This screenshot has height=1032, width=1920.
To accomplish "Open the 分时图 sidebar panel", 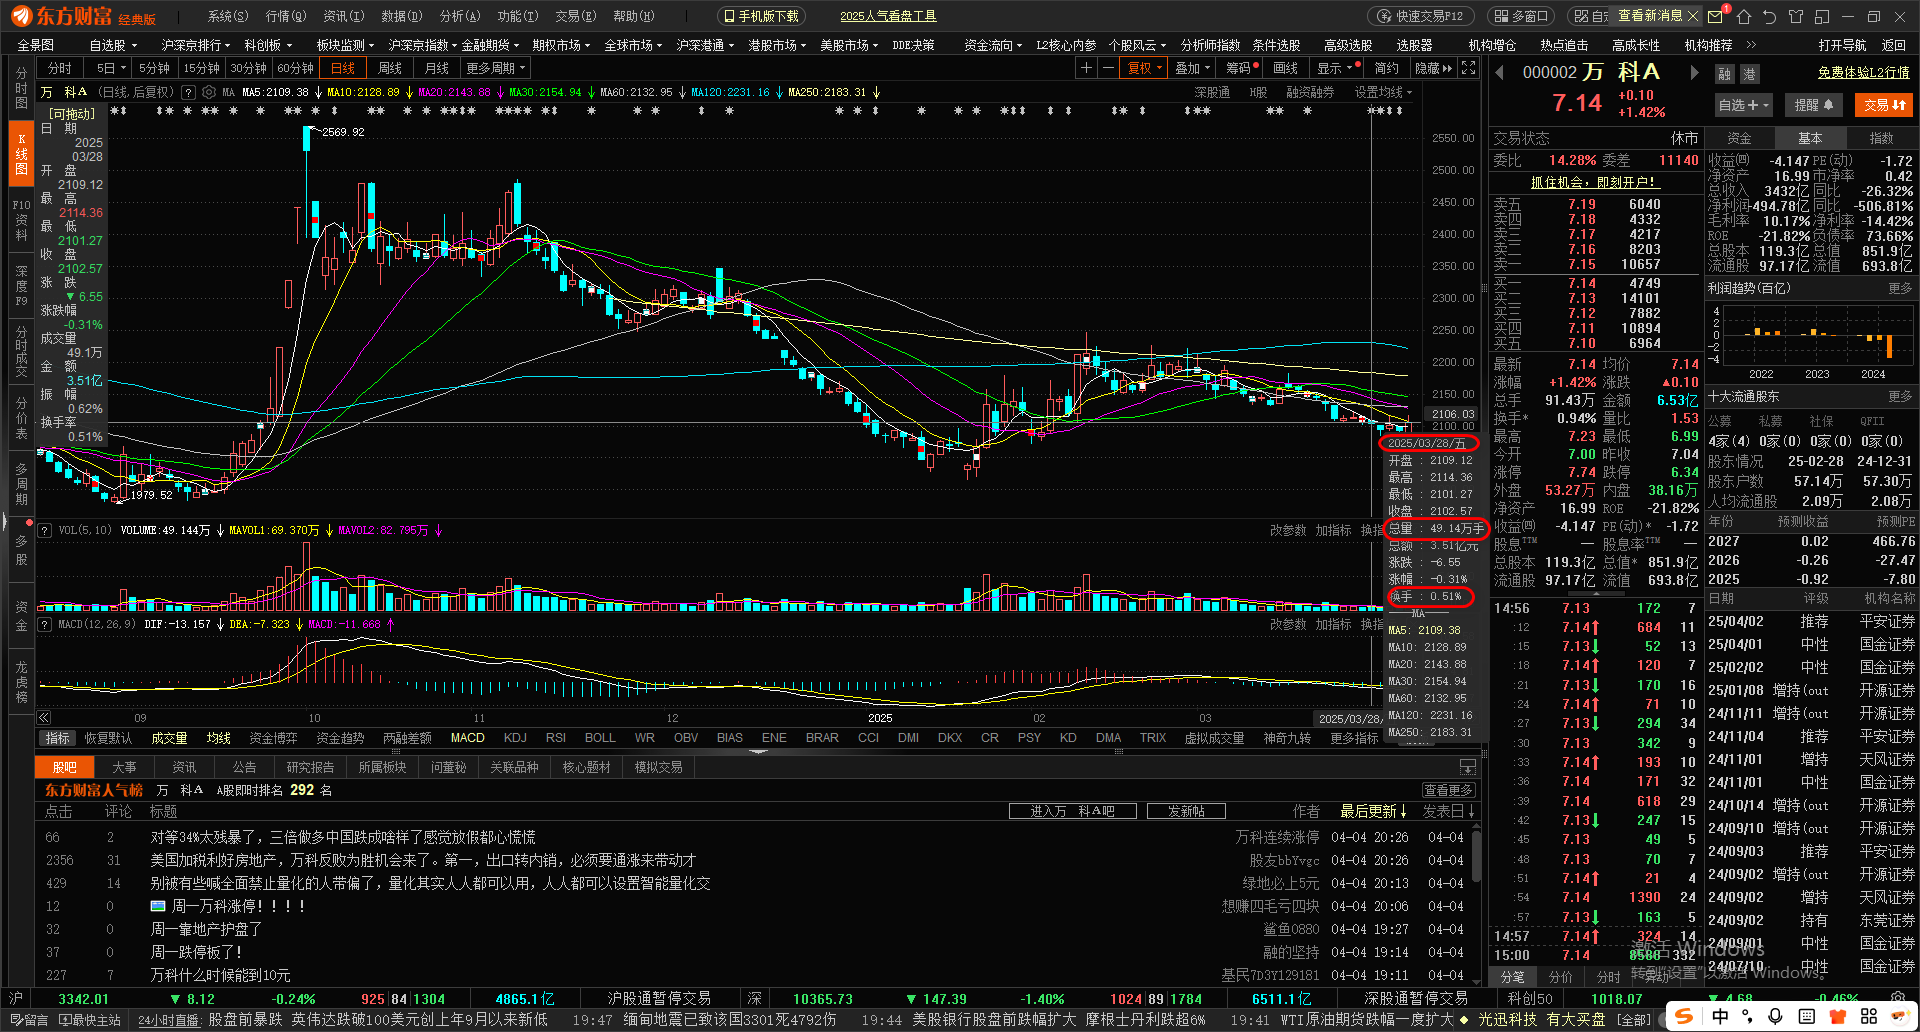I will [x=21, y=88].
